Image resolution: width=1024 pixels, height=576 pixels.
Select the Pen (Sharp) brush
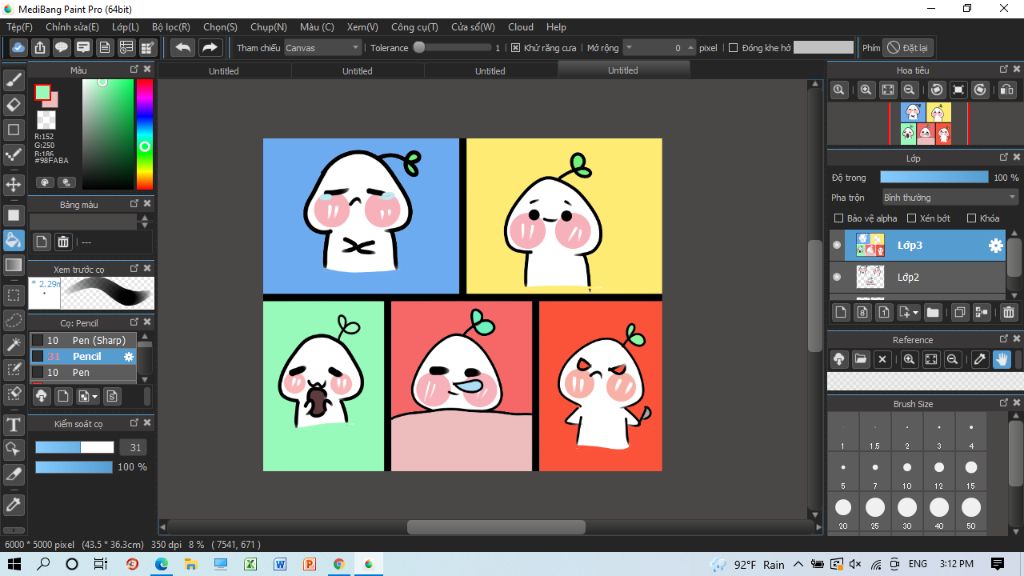84,340
